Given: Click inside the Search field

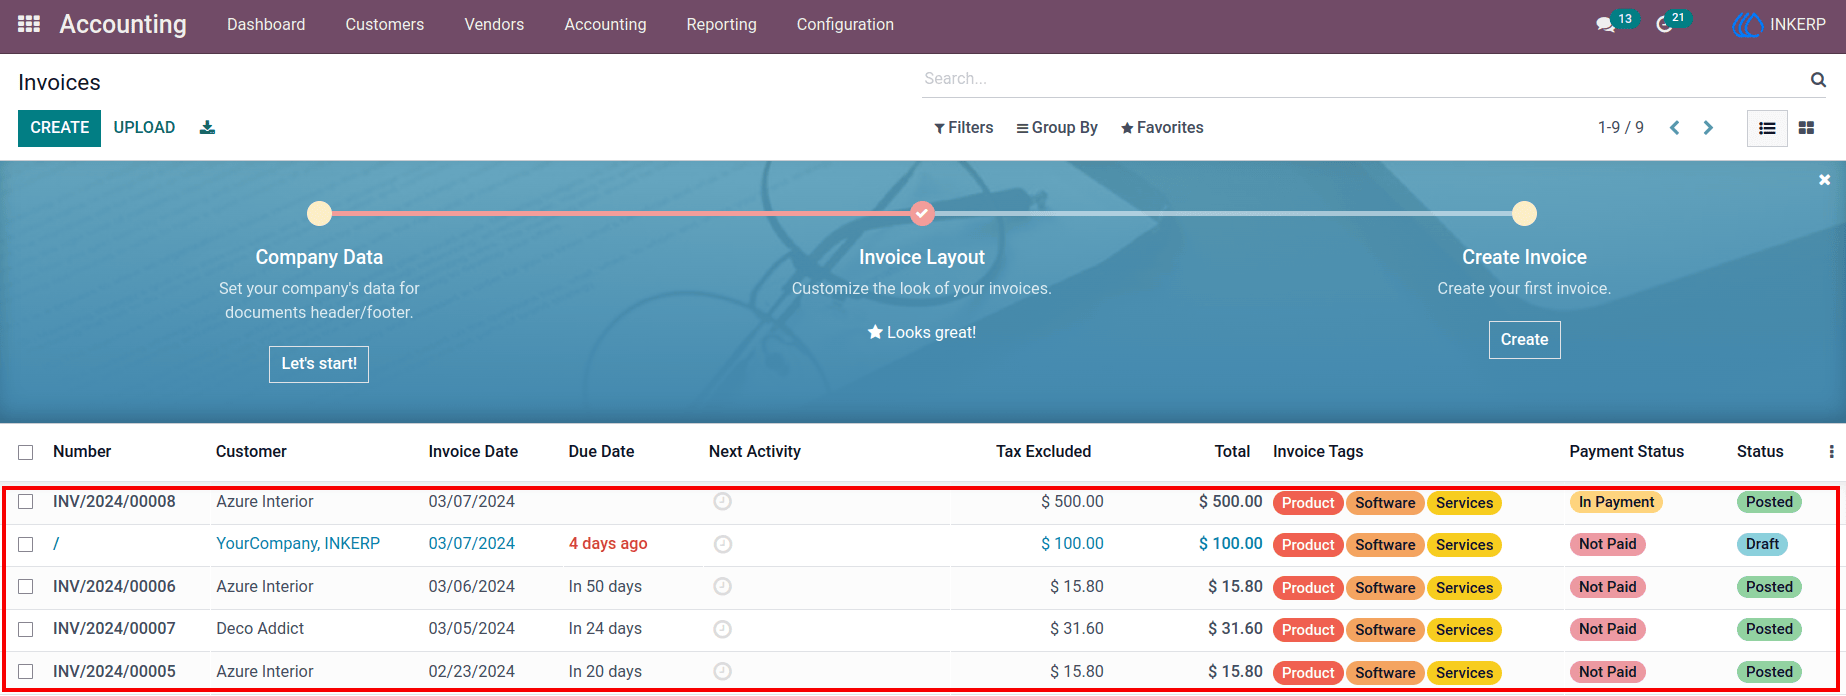Looking at the screenshot, I should pos(1360,79).
